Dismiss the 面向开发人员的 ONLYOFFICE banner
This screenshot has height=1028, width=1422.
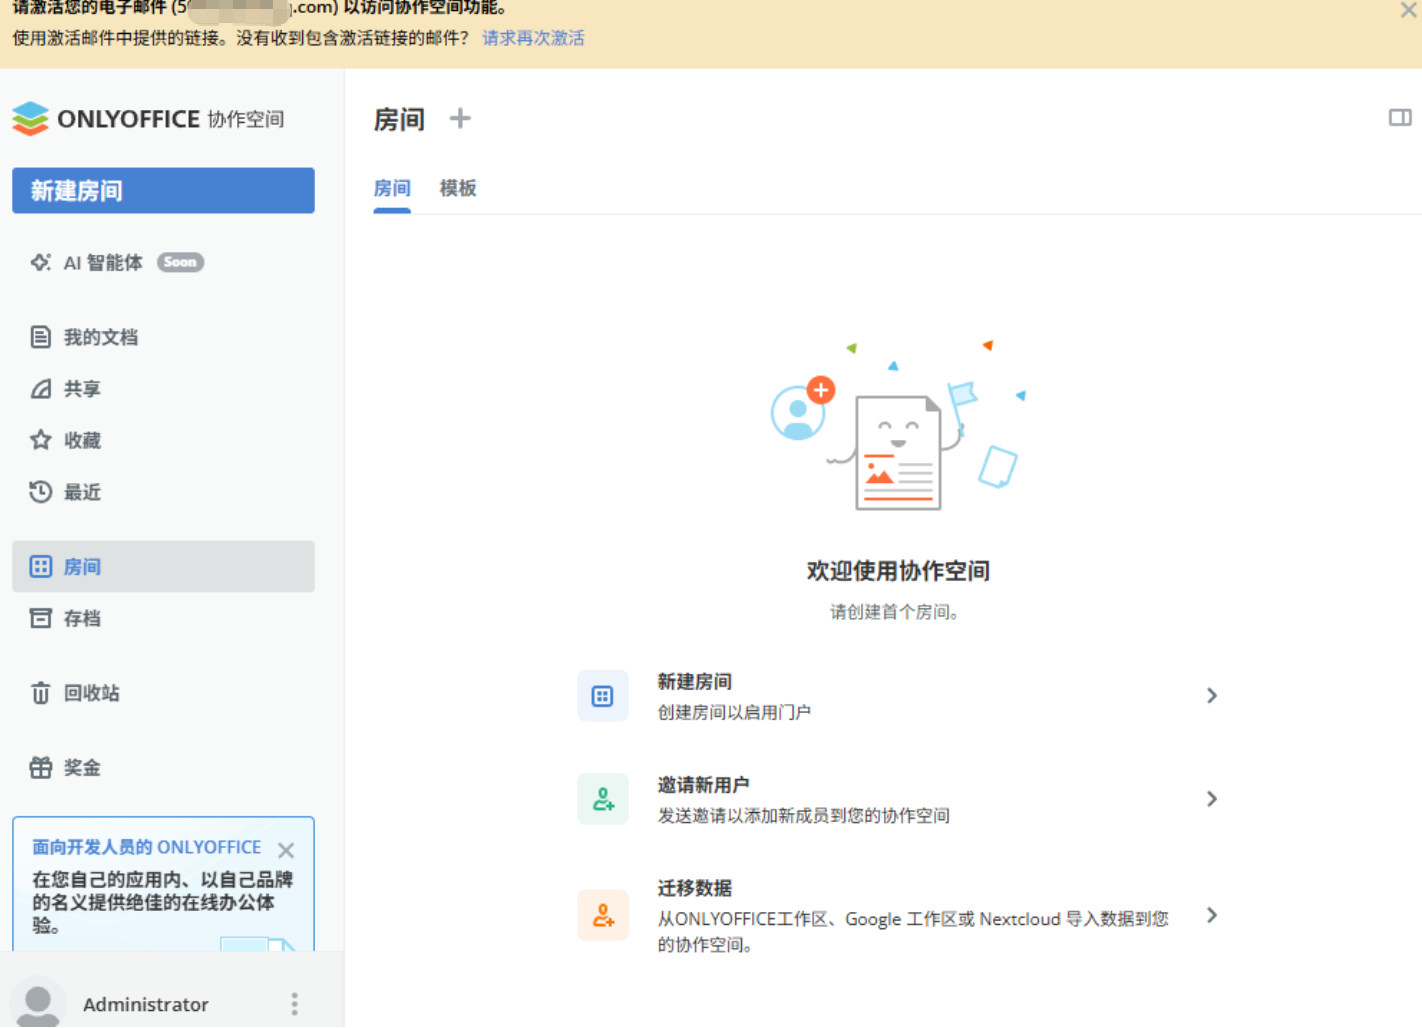(x=286, y=850)
